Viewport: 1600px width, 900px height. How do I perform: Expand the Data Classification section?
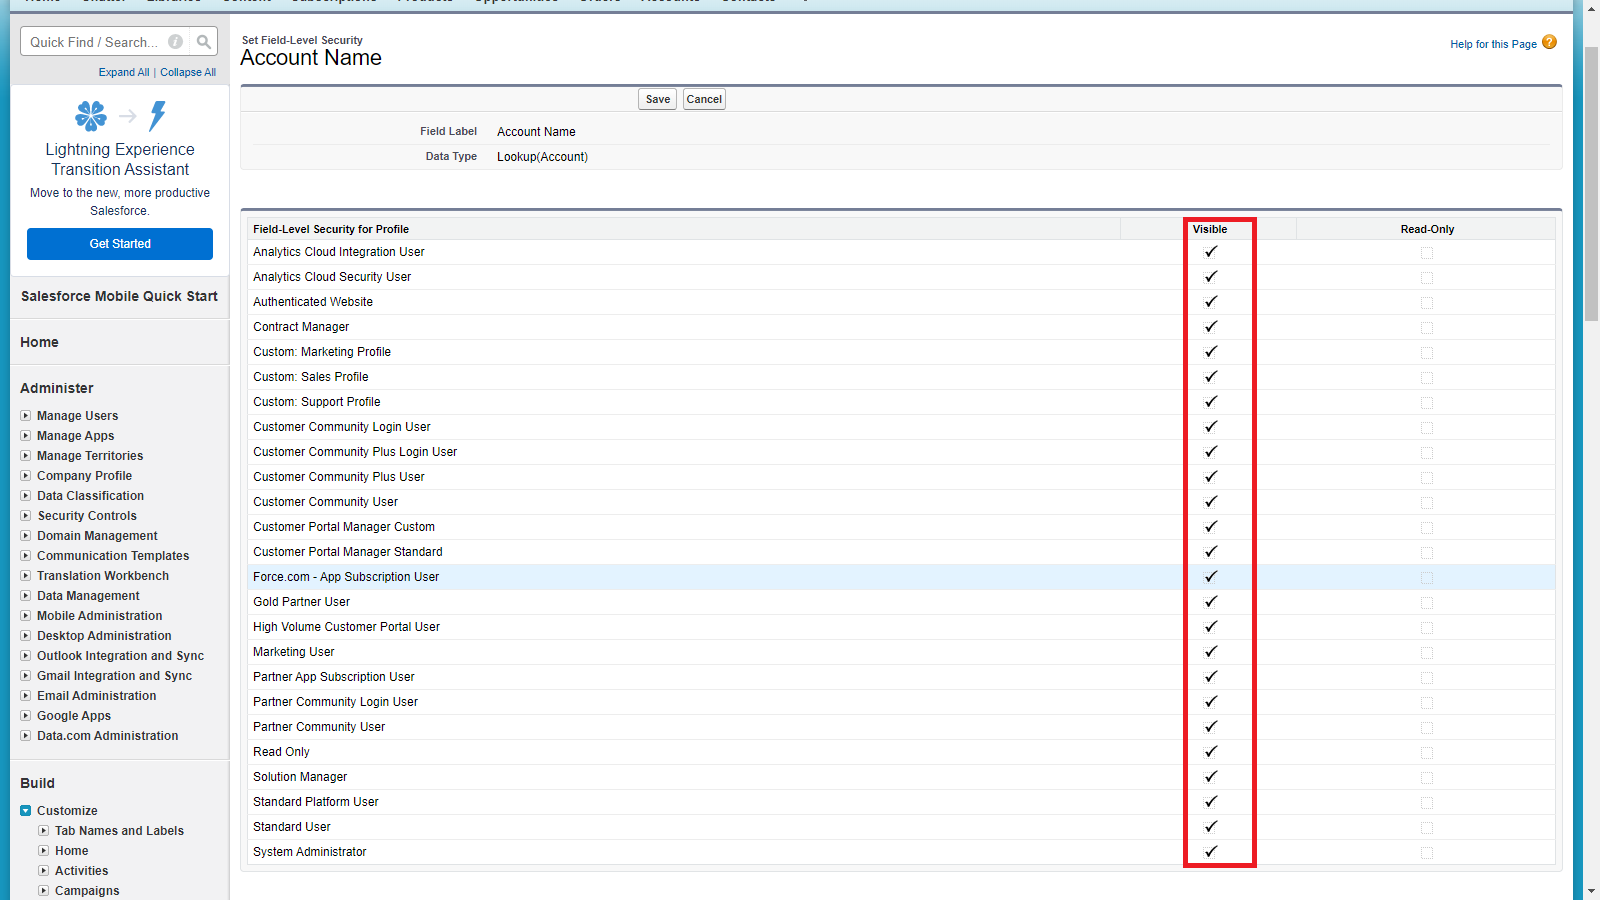point(26,496)
